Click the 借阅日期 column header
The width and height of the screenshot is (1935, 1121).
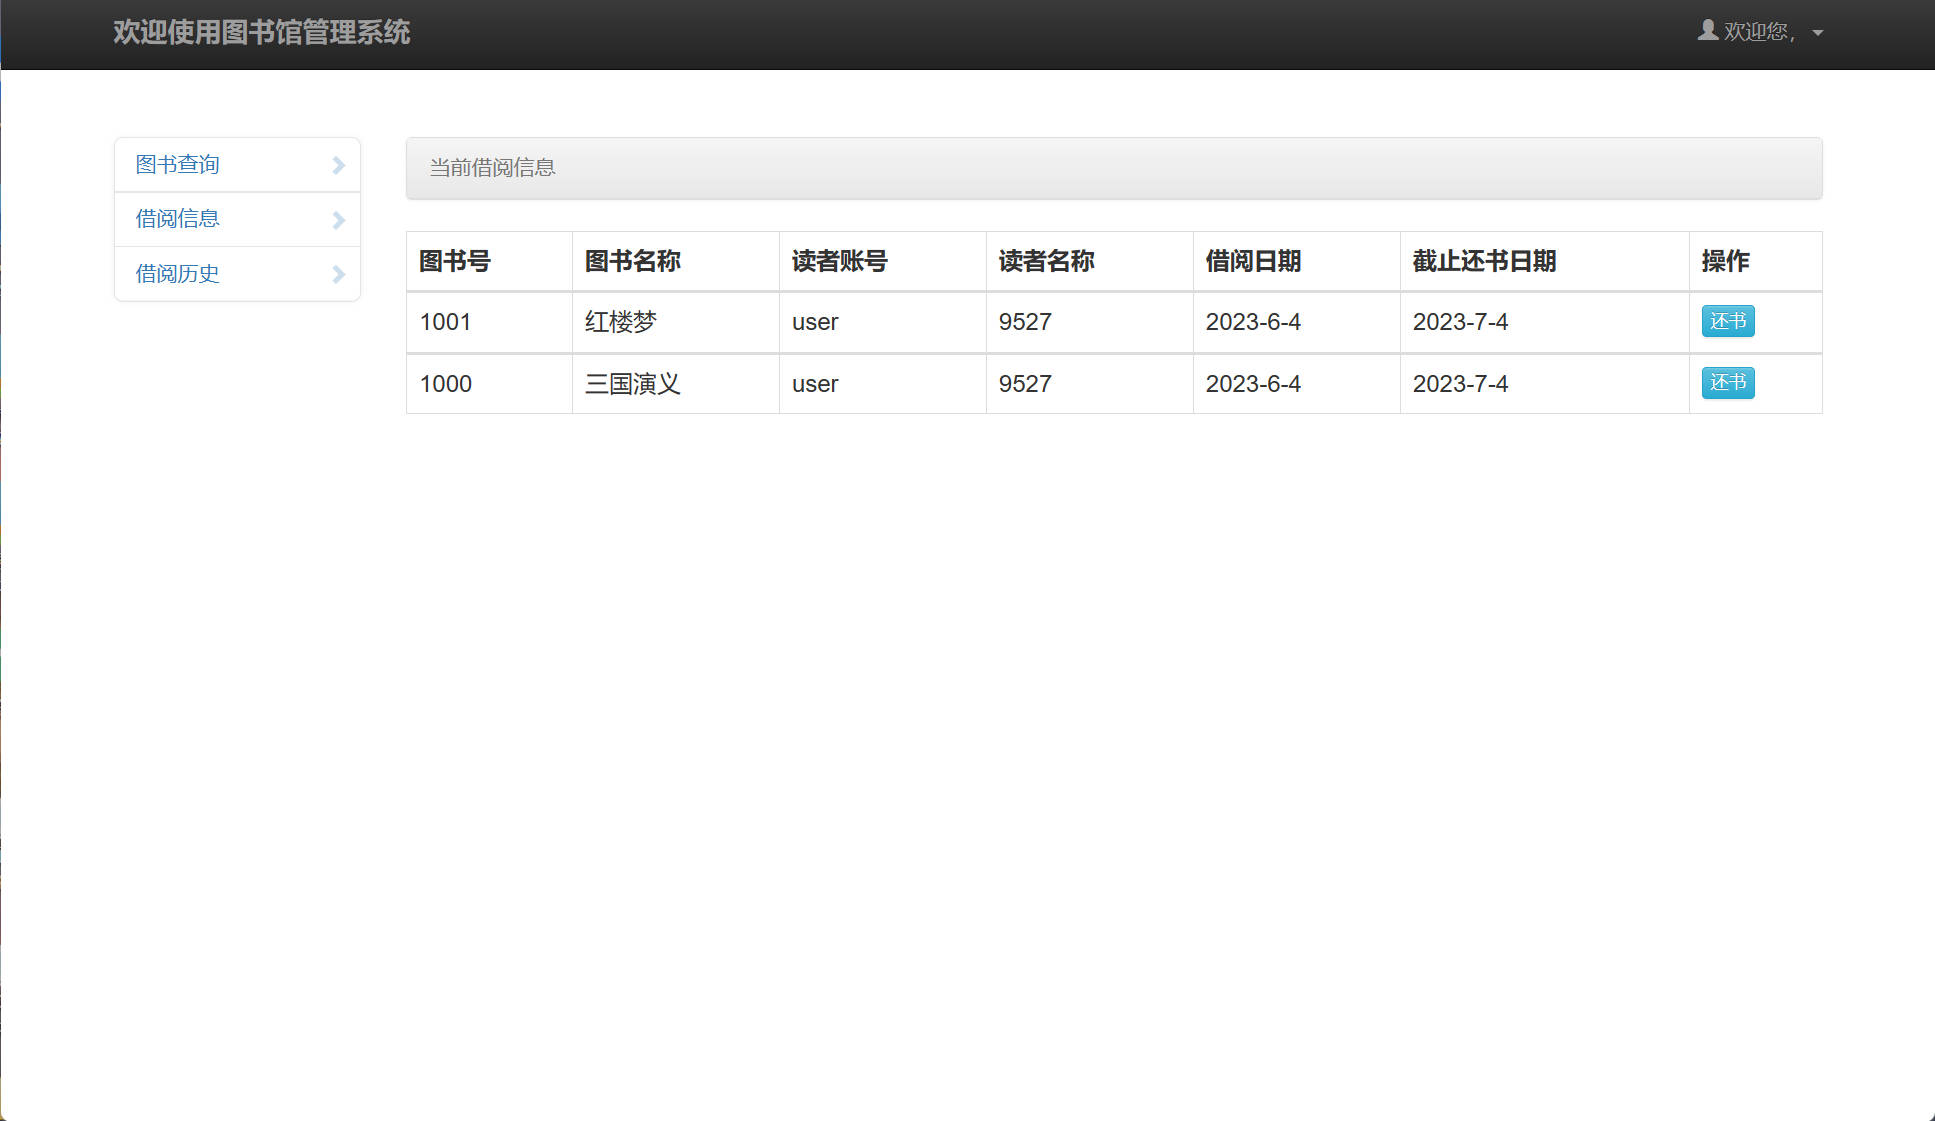[1252, 262]
